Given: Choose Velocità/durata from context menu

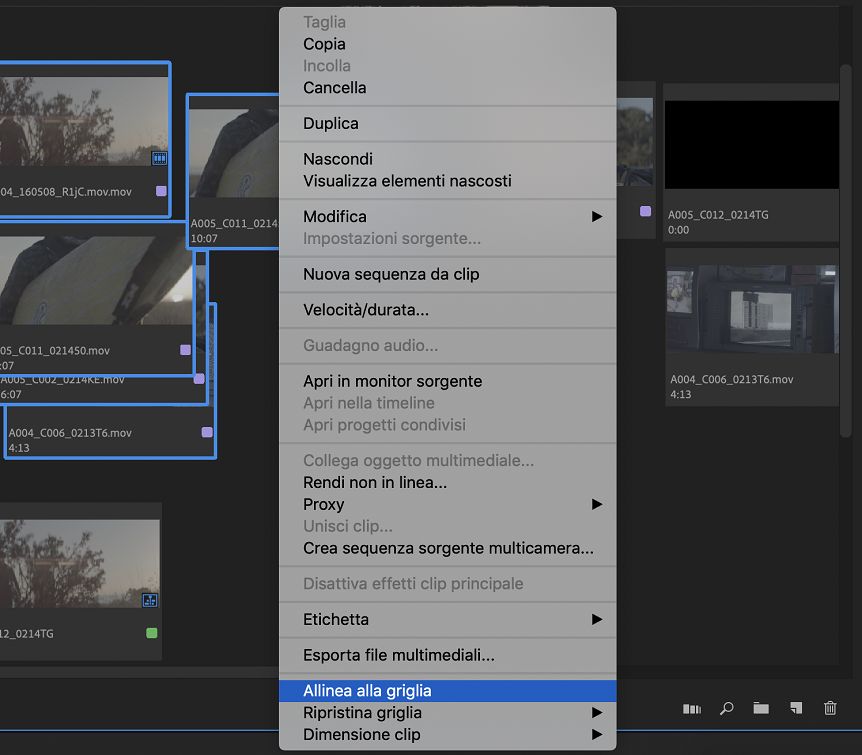Looking at the screenshot, I should click(x=366, y=310).
